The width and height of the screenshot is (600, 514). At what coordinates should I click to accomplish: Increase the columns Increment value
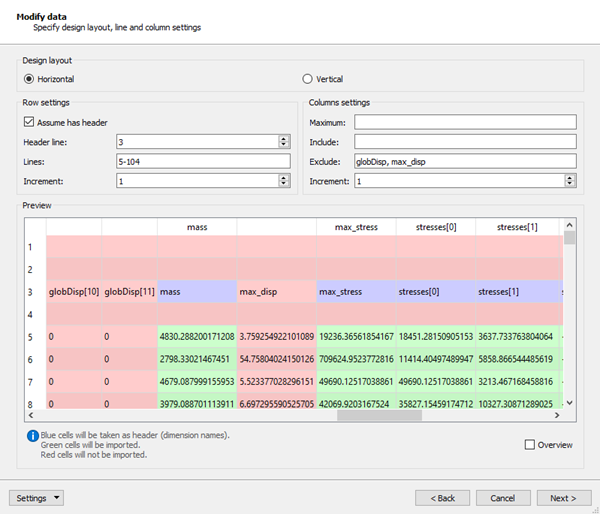coord(570,178)
